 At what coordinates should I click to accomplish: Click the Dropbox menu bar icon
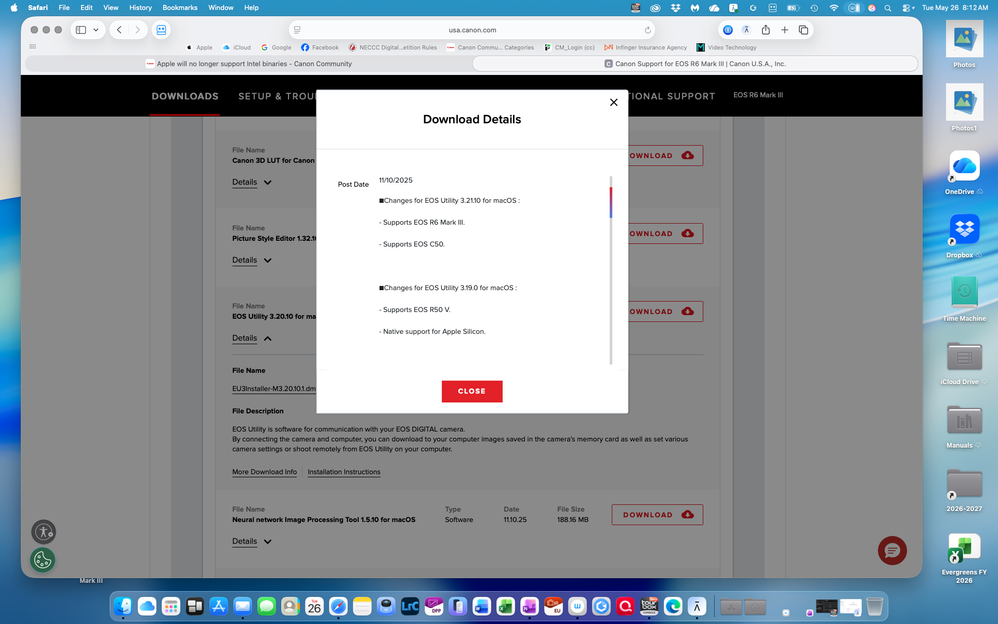675,8
